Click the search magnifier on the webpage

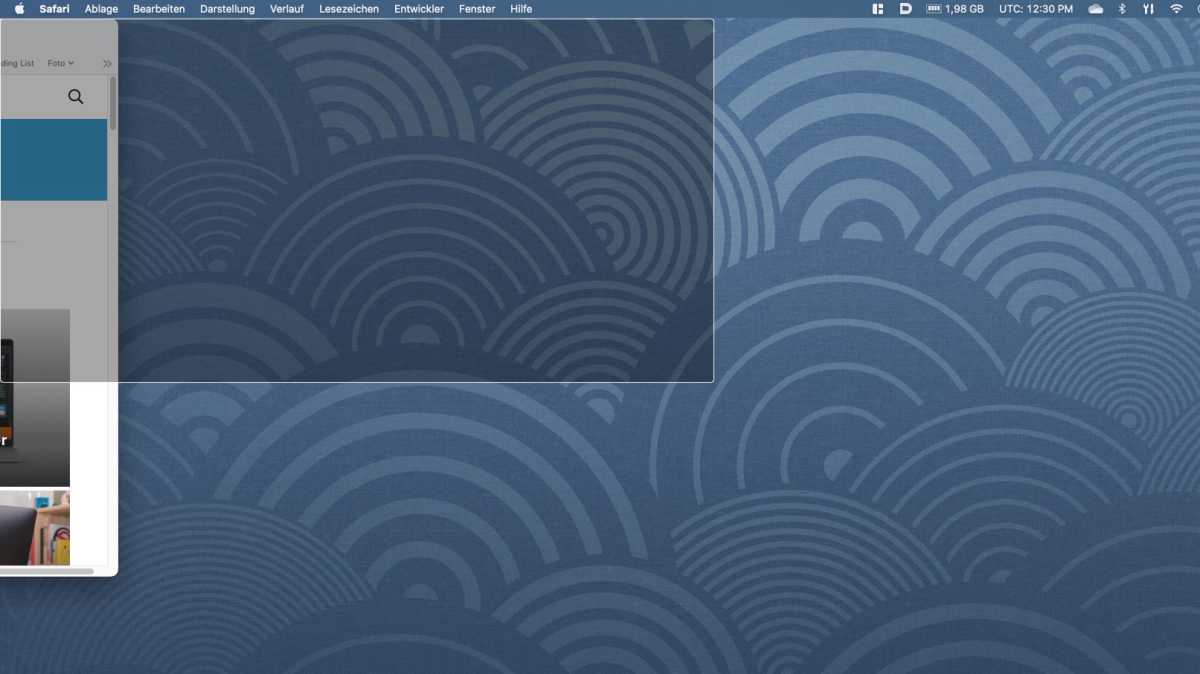[x=76, y=97]
